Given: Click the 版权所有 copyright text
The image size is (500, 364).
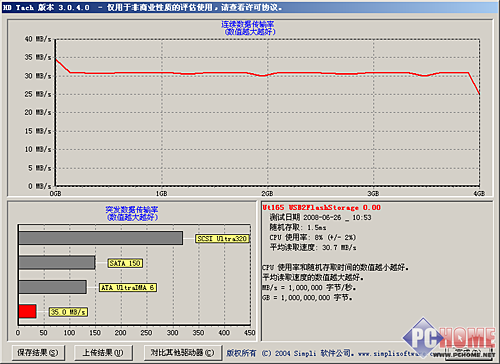Looking at the screenshot, I should pyautogui.click(x=241, y=353).
